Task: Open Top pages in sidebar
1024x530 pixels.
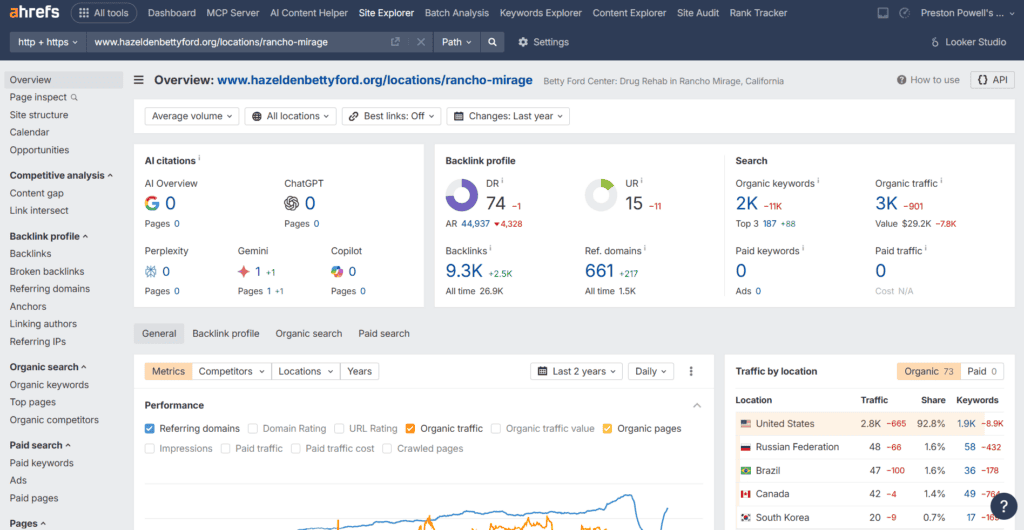Action: click(33, 402)
